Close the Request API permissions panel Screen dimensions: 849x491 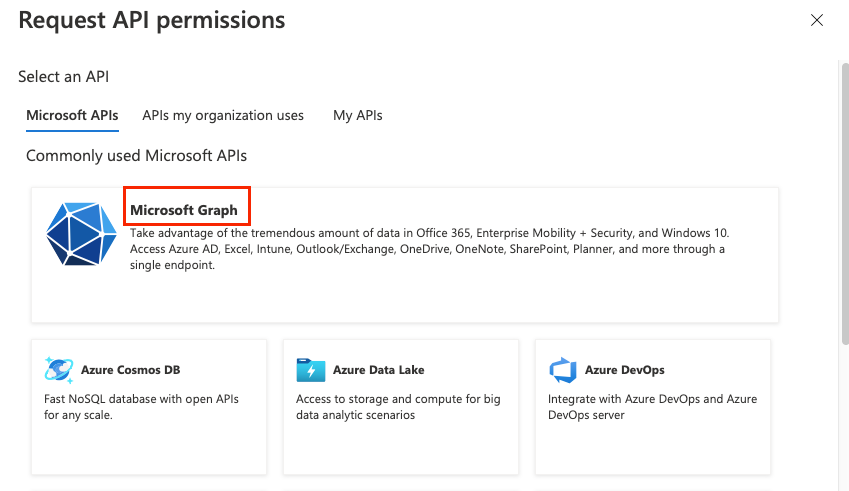[817, 20]
